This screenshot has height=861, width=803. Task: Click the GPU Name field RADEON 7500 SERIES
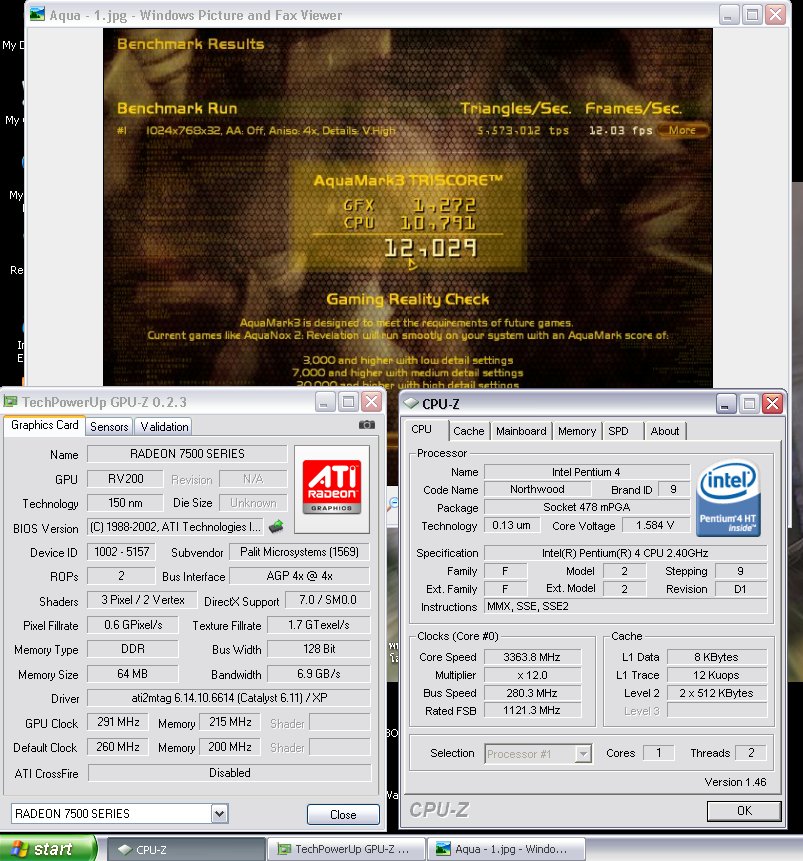pos(187,454)
